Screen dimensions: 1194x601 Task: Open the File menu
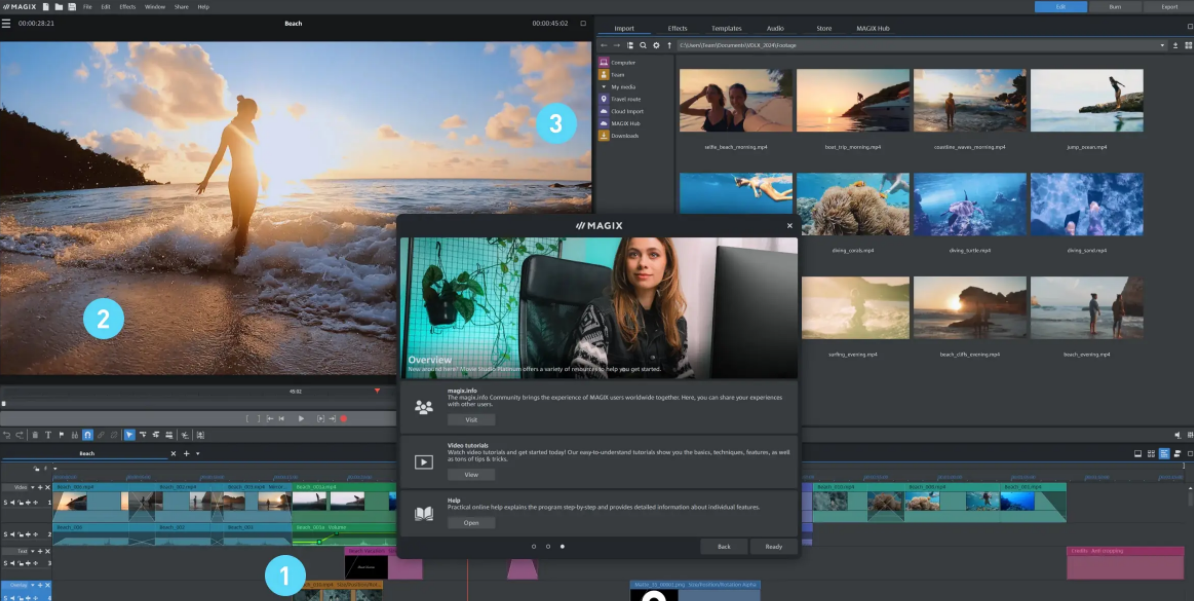[x=88, y=7]
